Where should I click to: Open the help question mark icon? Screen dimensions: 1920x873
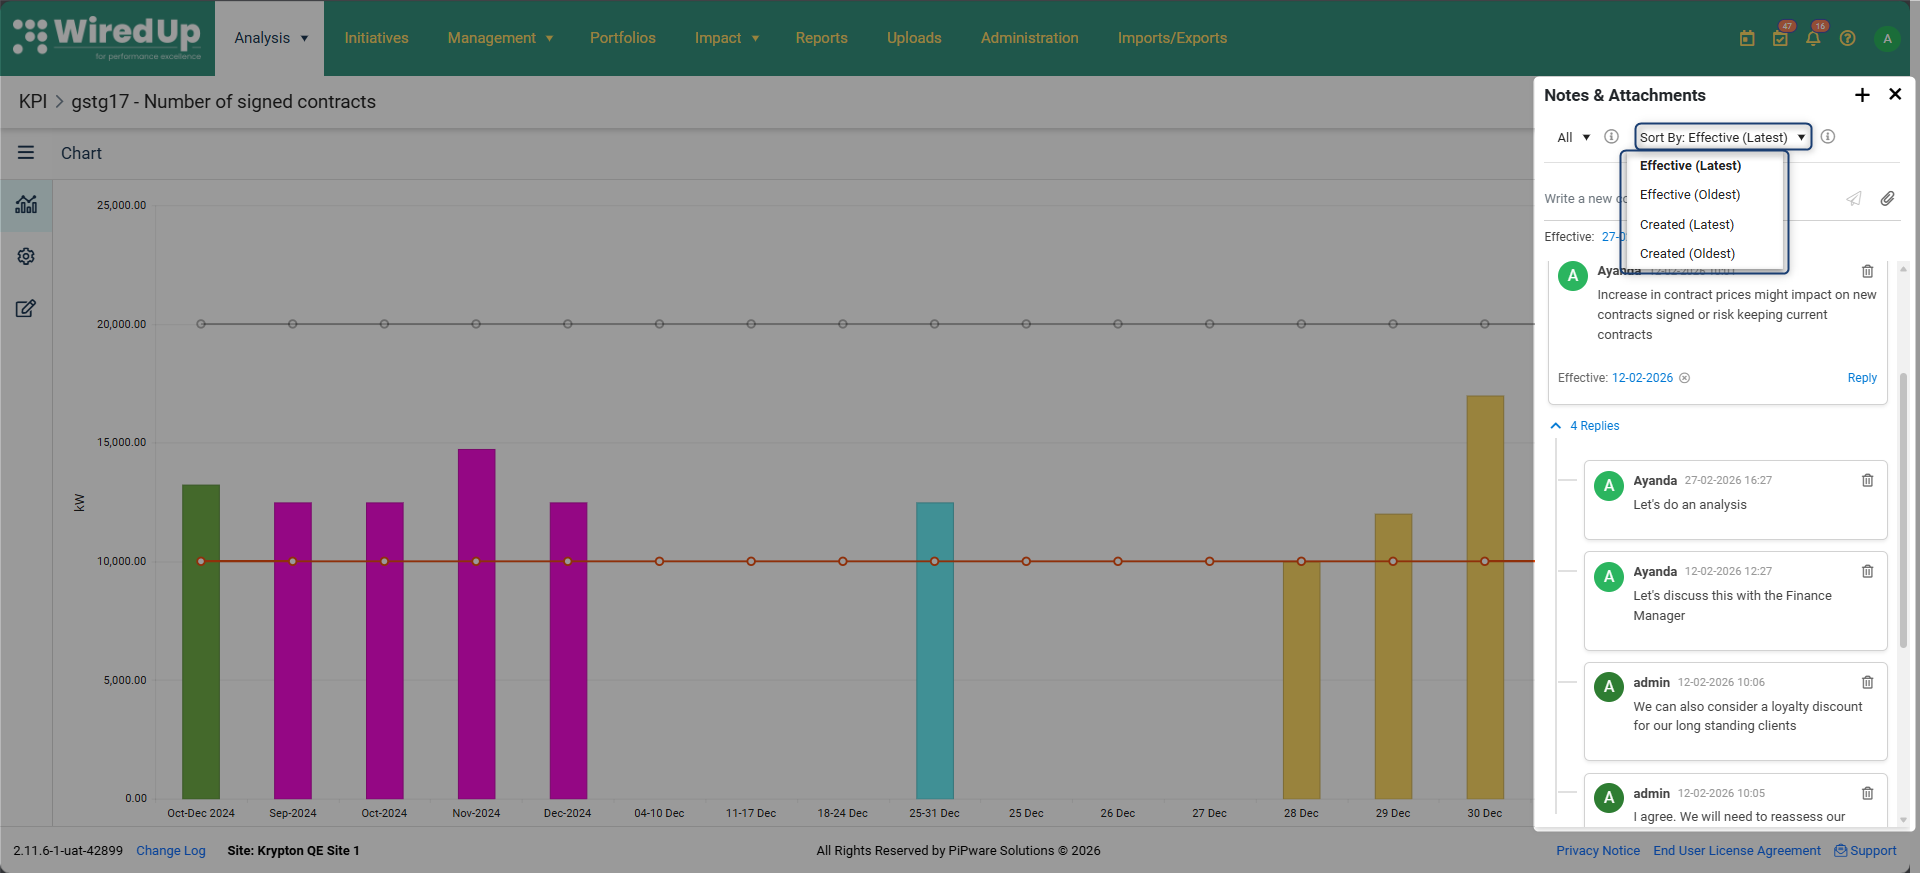pyautogui.click(x=1848, y=38)
